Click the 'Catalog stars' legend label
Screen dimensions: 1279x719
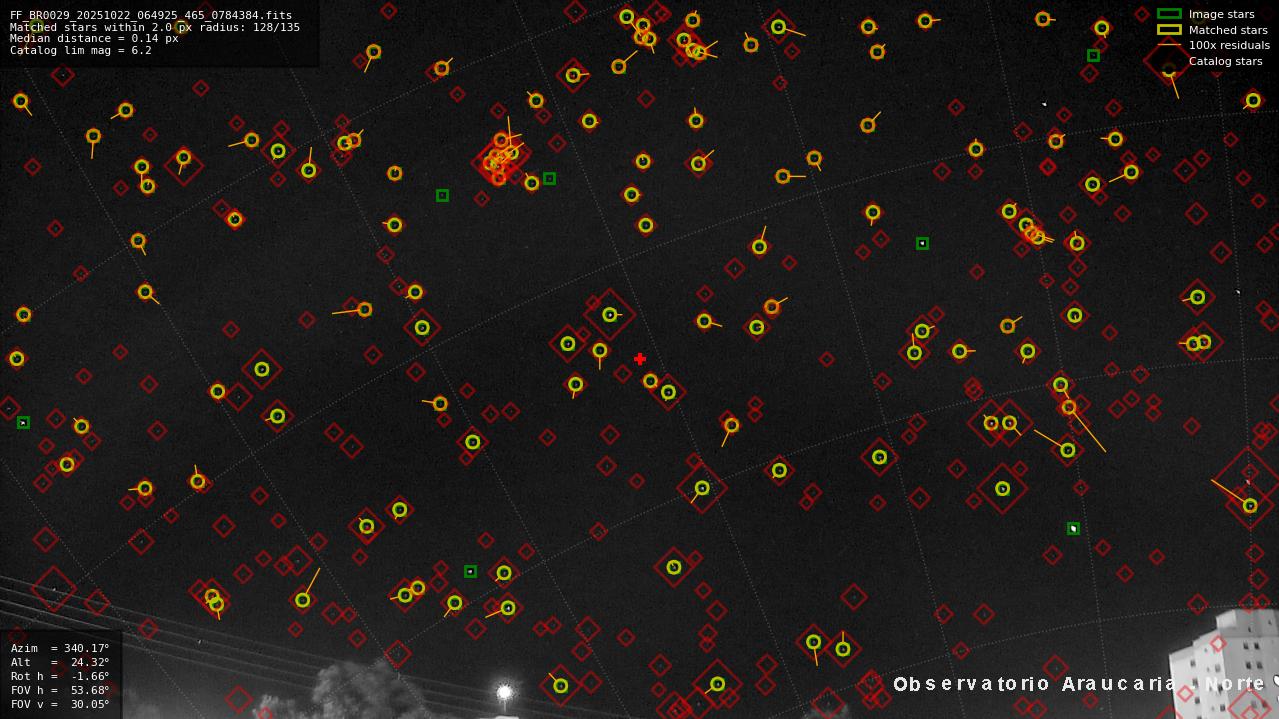1225,61
